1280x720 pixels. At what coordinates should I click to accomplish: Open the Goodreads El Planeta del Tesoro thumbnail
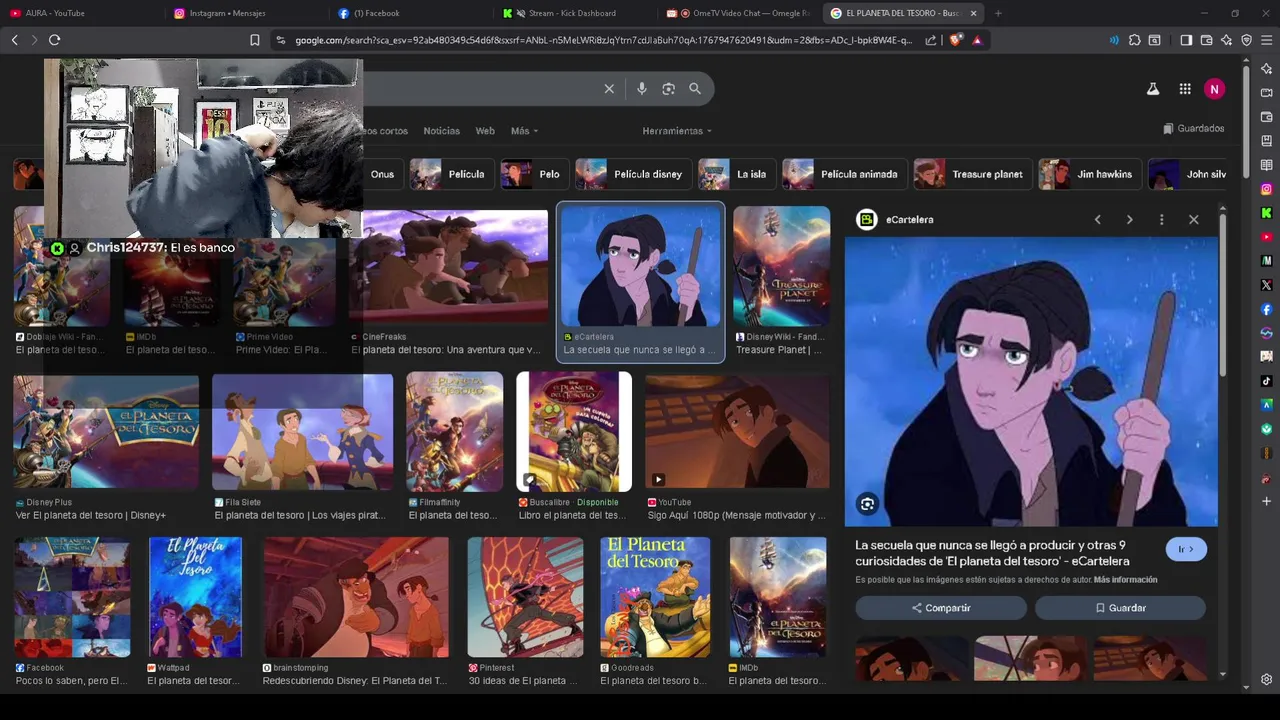[x=655, y=597]
